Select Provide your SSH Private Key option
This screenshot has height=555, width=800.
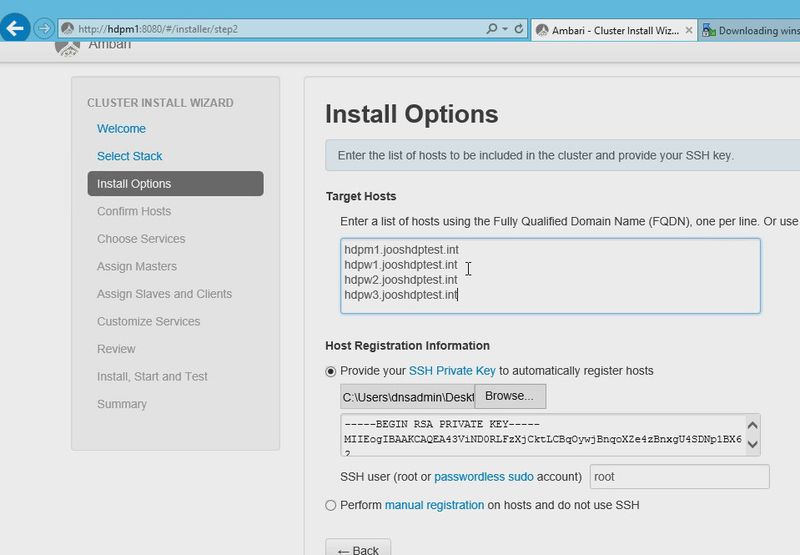[x=331, y=371]
